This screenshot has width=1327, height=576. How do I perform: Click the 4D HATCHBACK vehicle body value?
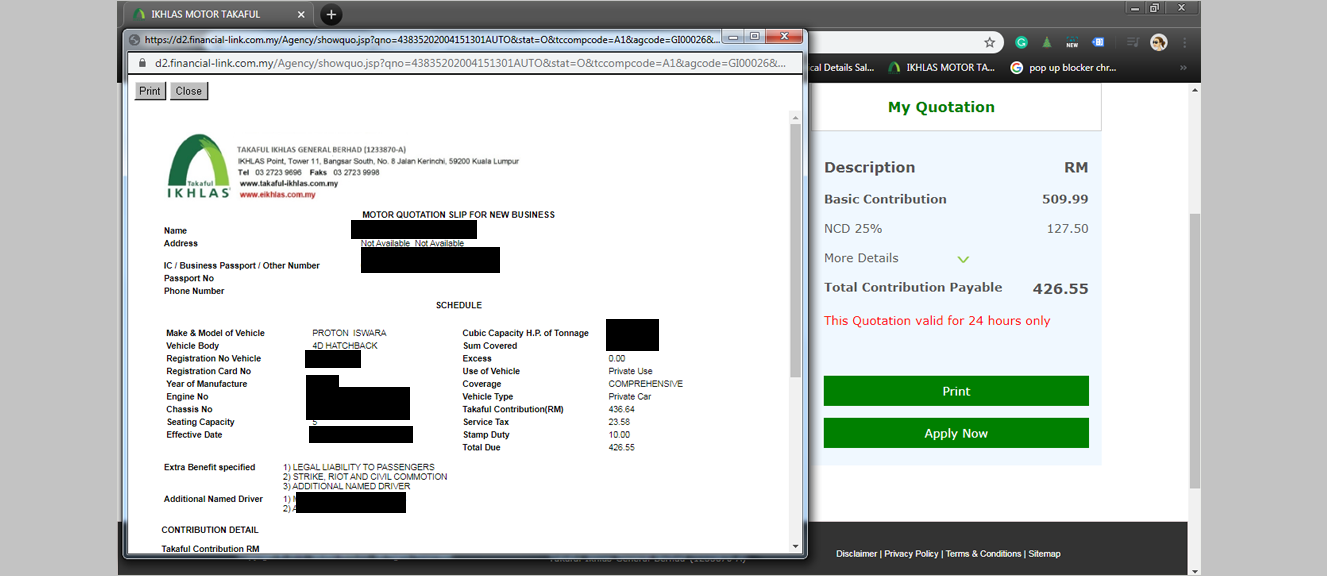coord(345,346)
